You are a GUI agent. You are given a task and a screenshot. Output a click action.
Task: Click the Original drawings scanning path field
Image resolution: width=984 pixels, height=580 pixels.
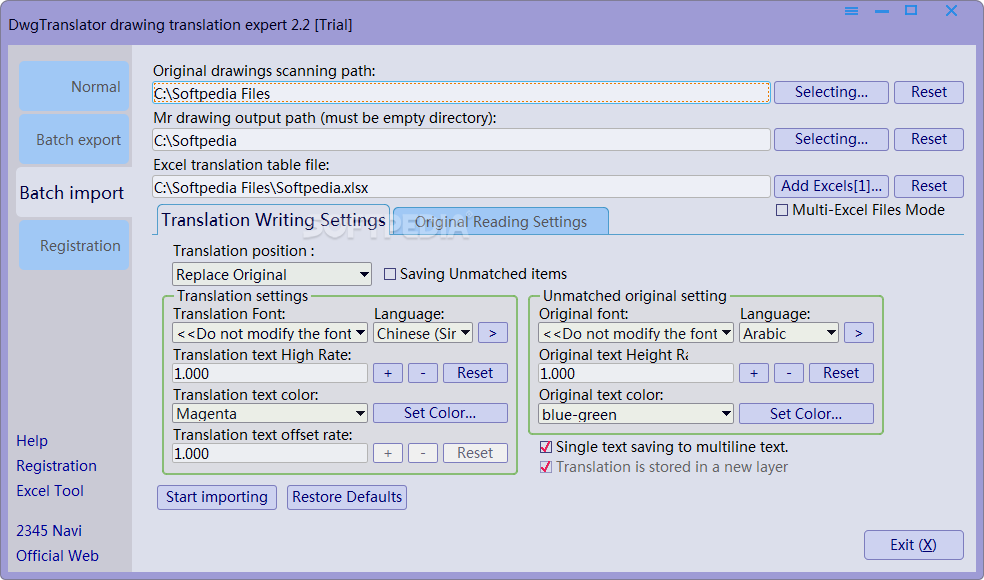(461, 93)
